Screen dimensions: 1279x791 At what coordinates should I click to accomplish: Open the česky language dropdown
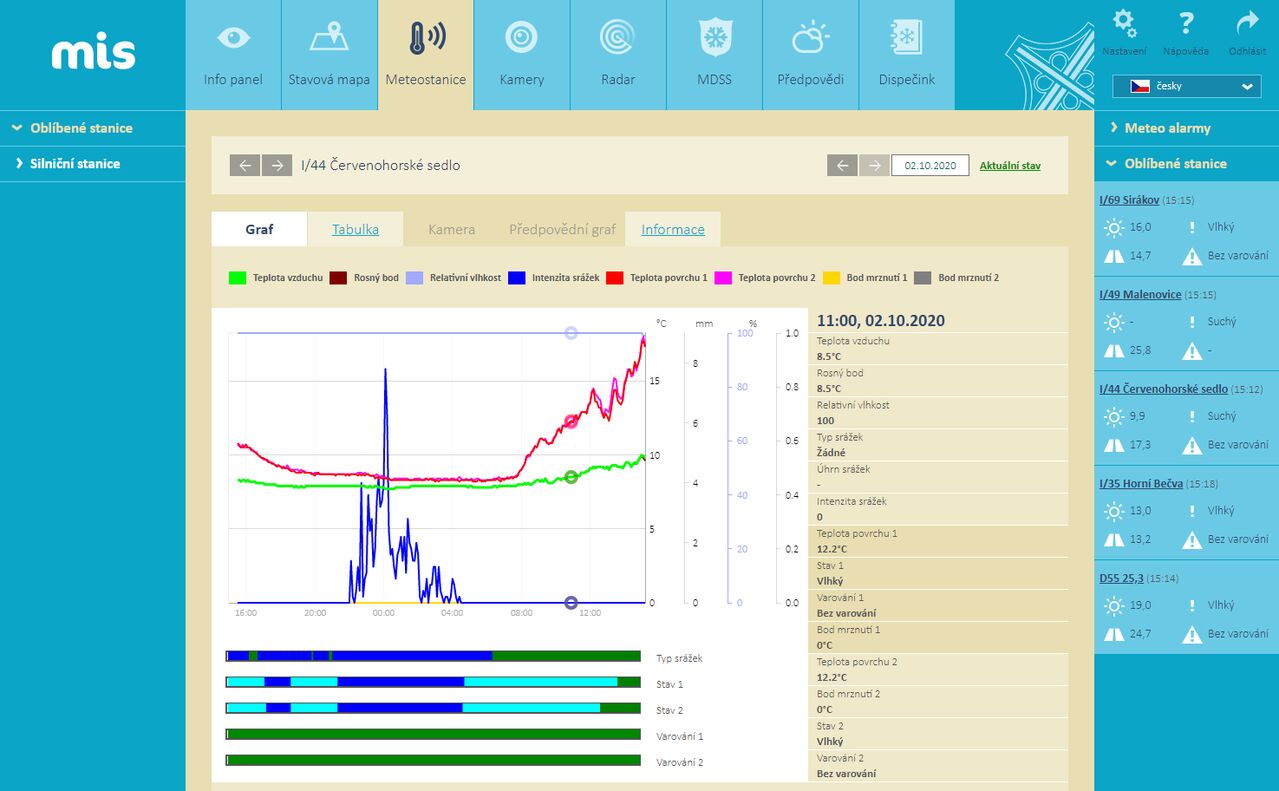(1186, 86)
